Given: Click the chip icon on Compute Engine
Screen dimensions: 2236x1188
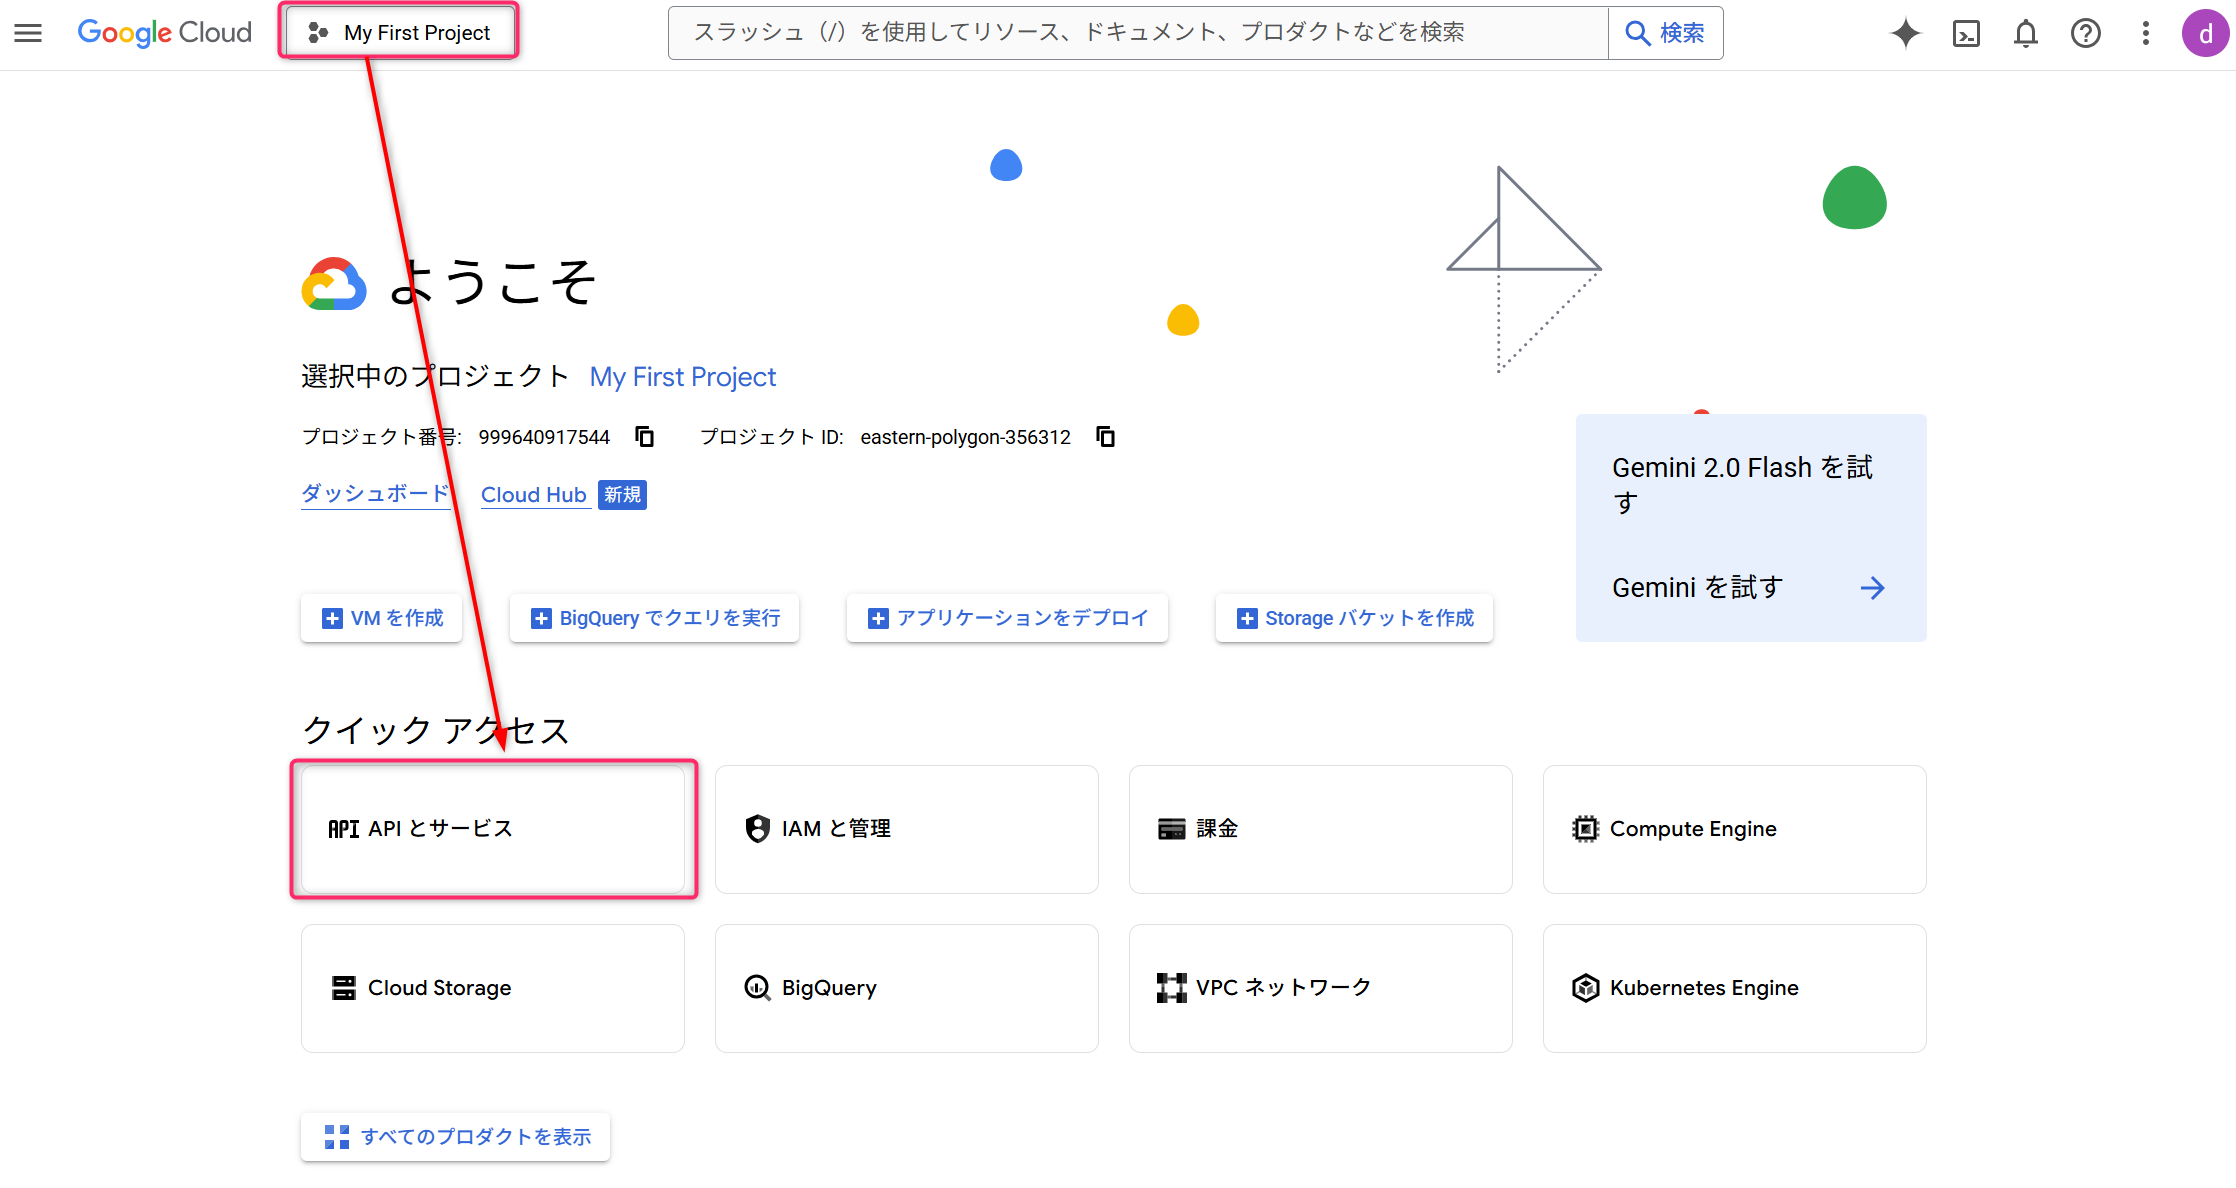Looking at the screenshot, I should click(1586, 829).
